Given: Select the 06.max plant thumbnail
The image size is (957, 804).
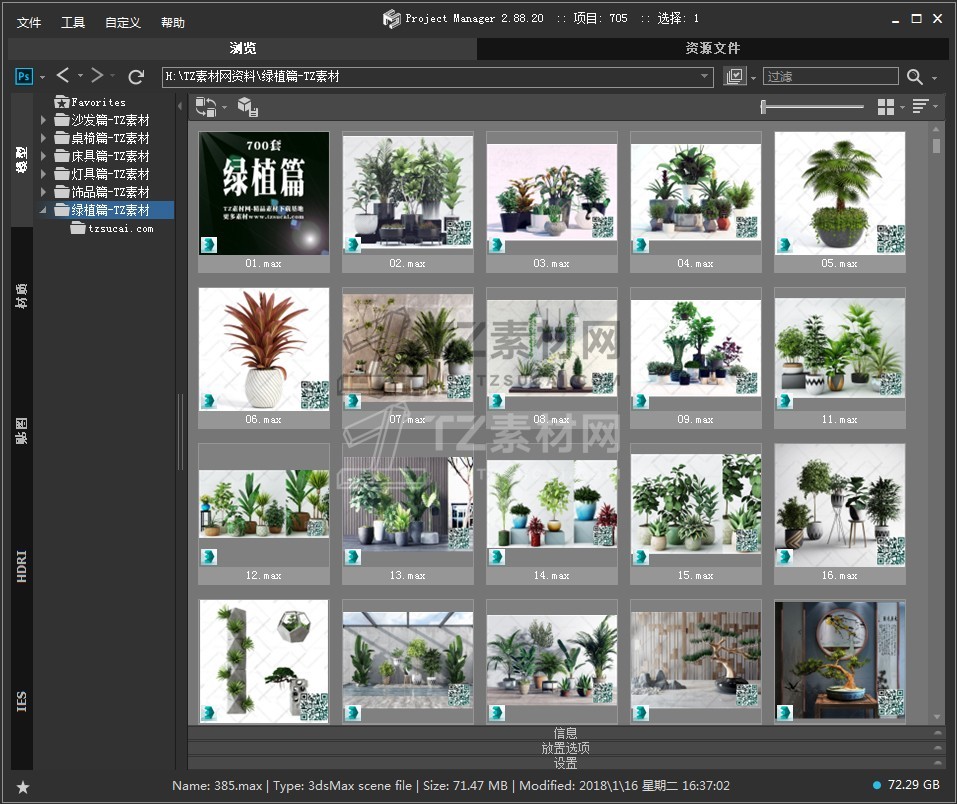Looking at the screenshot, I should (264, 349).
